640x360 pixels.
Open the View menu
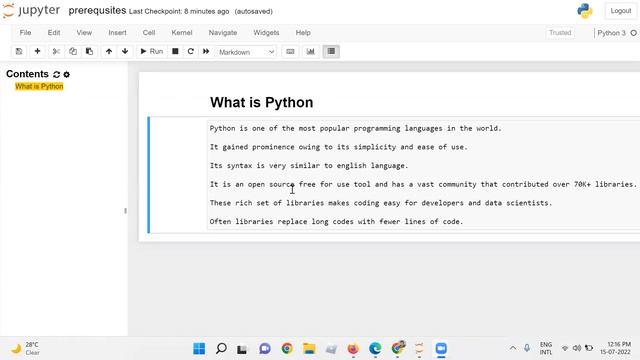[84, 33]
